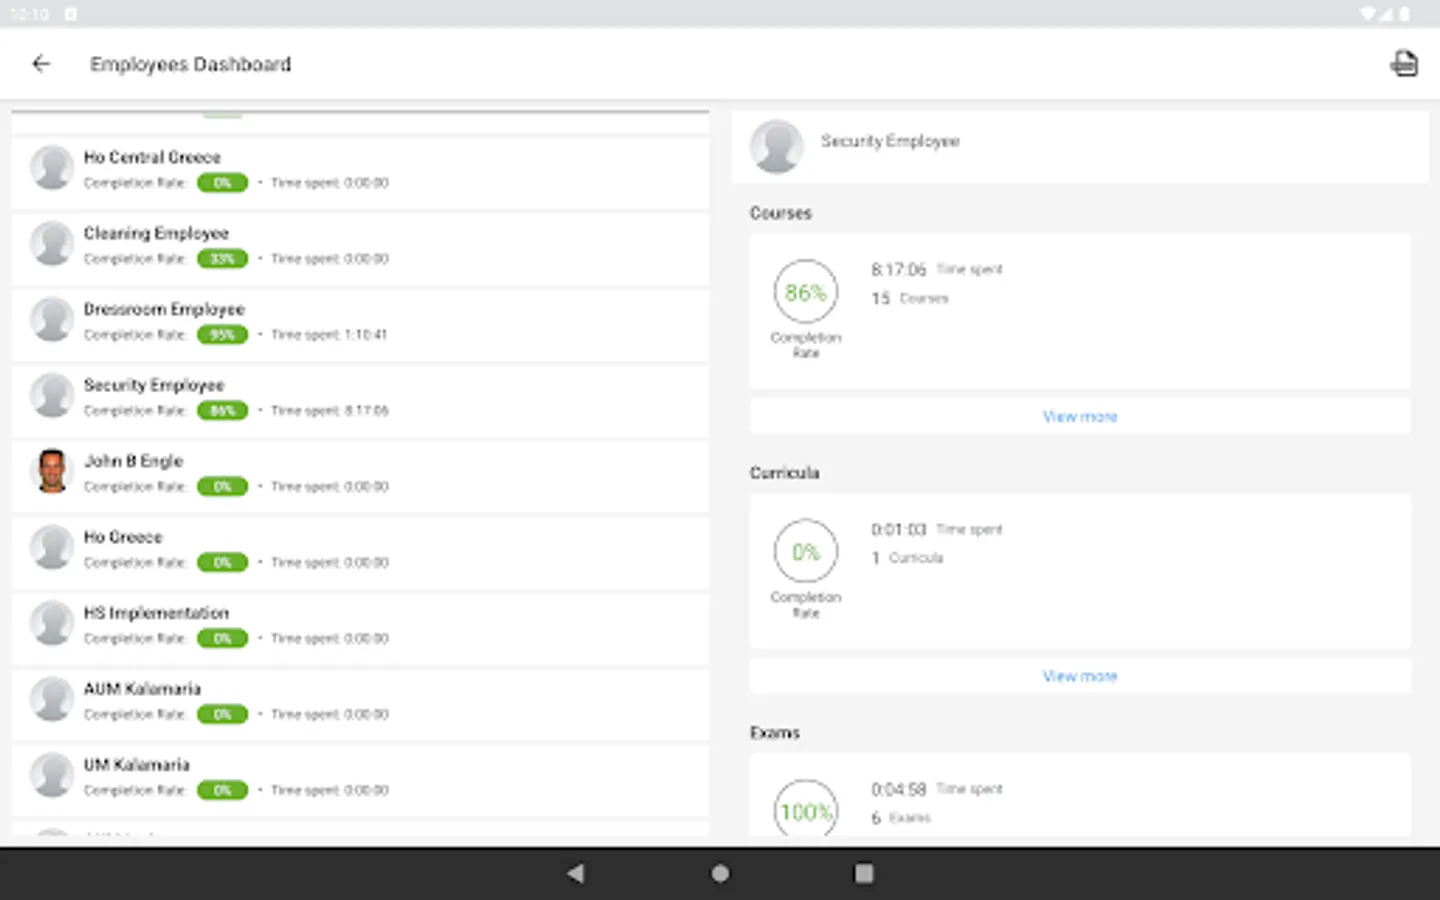Tap John B Engle's profile photo
The image size is (1440, 900).
(52, 471)
